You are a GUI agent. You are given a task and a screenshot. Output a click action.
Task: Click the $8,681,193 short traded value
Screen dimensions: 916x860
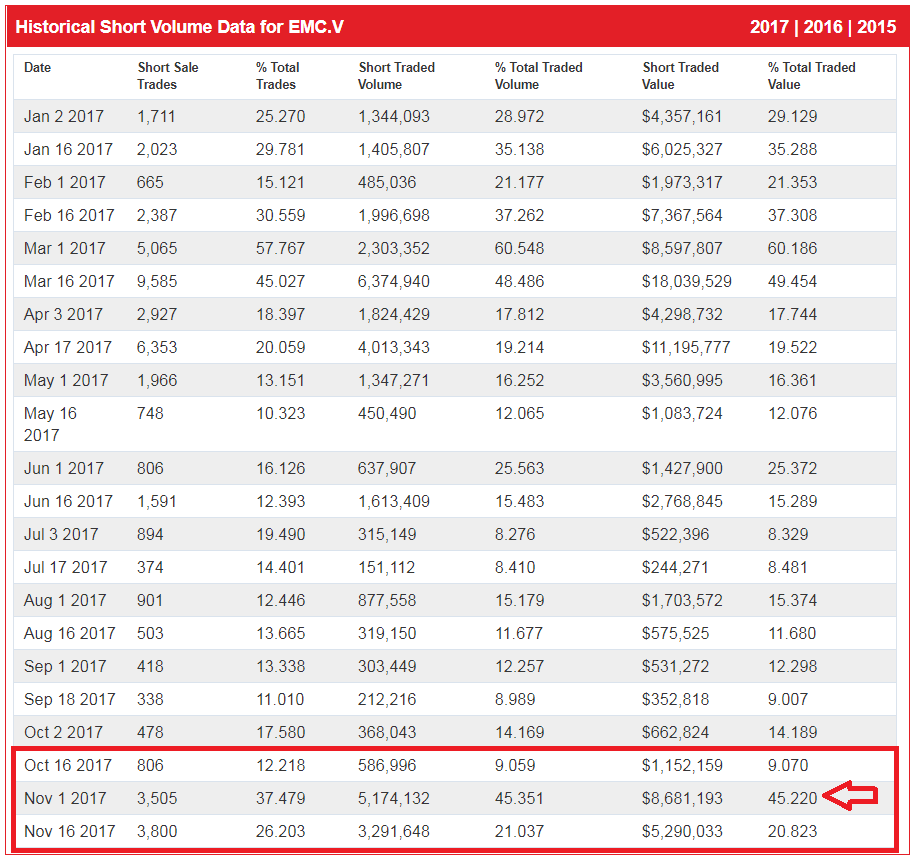tap(682, 799)
